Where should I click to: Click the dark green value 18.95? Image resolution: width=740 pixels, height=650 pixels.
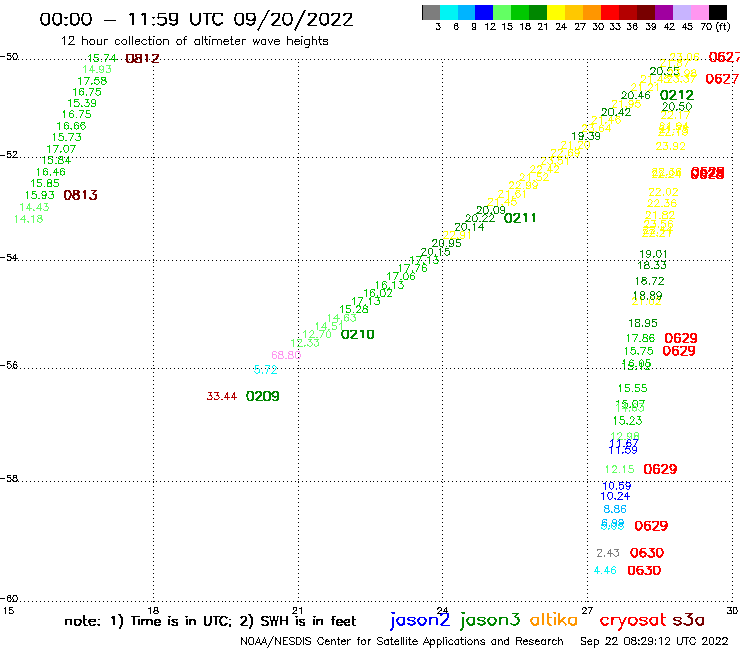coord(642,323)
